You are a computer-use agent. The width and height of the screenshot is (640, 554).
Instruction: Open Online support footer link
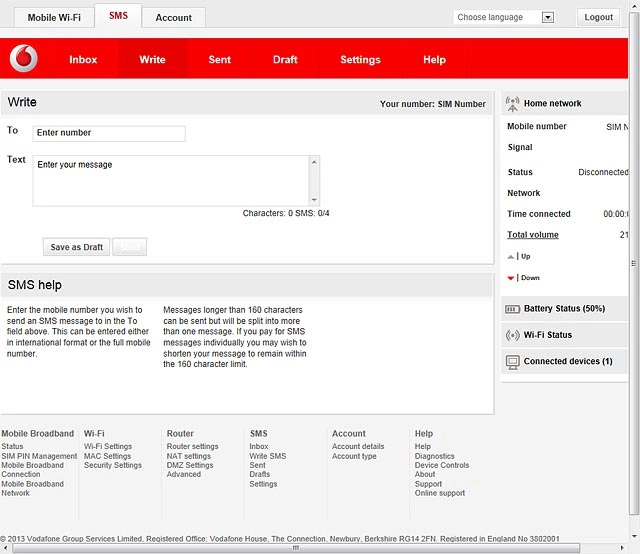(440, 493)
